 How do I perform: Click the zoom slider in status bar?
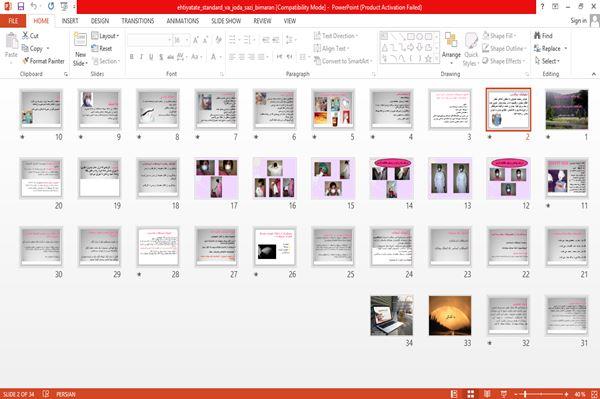(x=541, y=394)
